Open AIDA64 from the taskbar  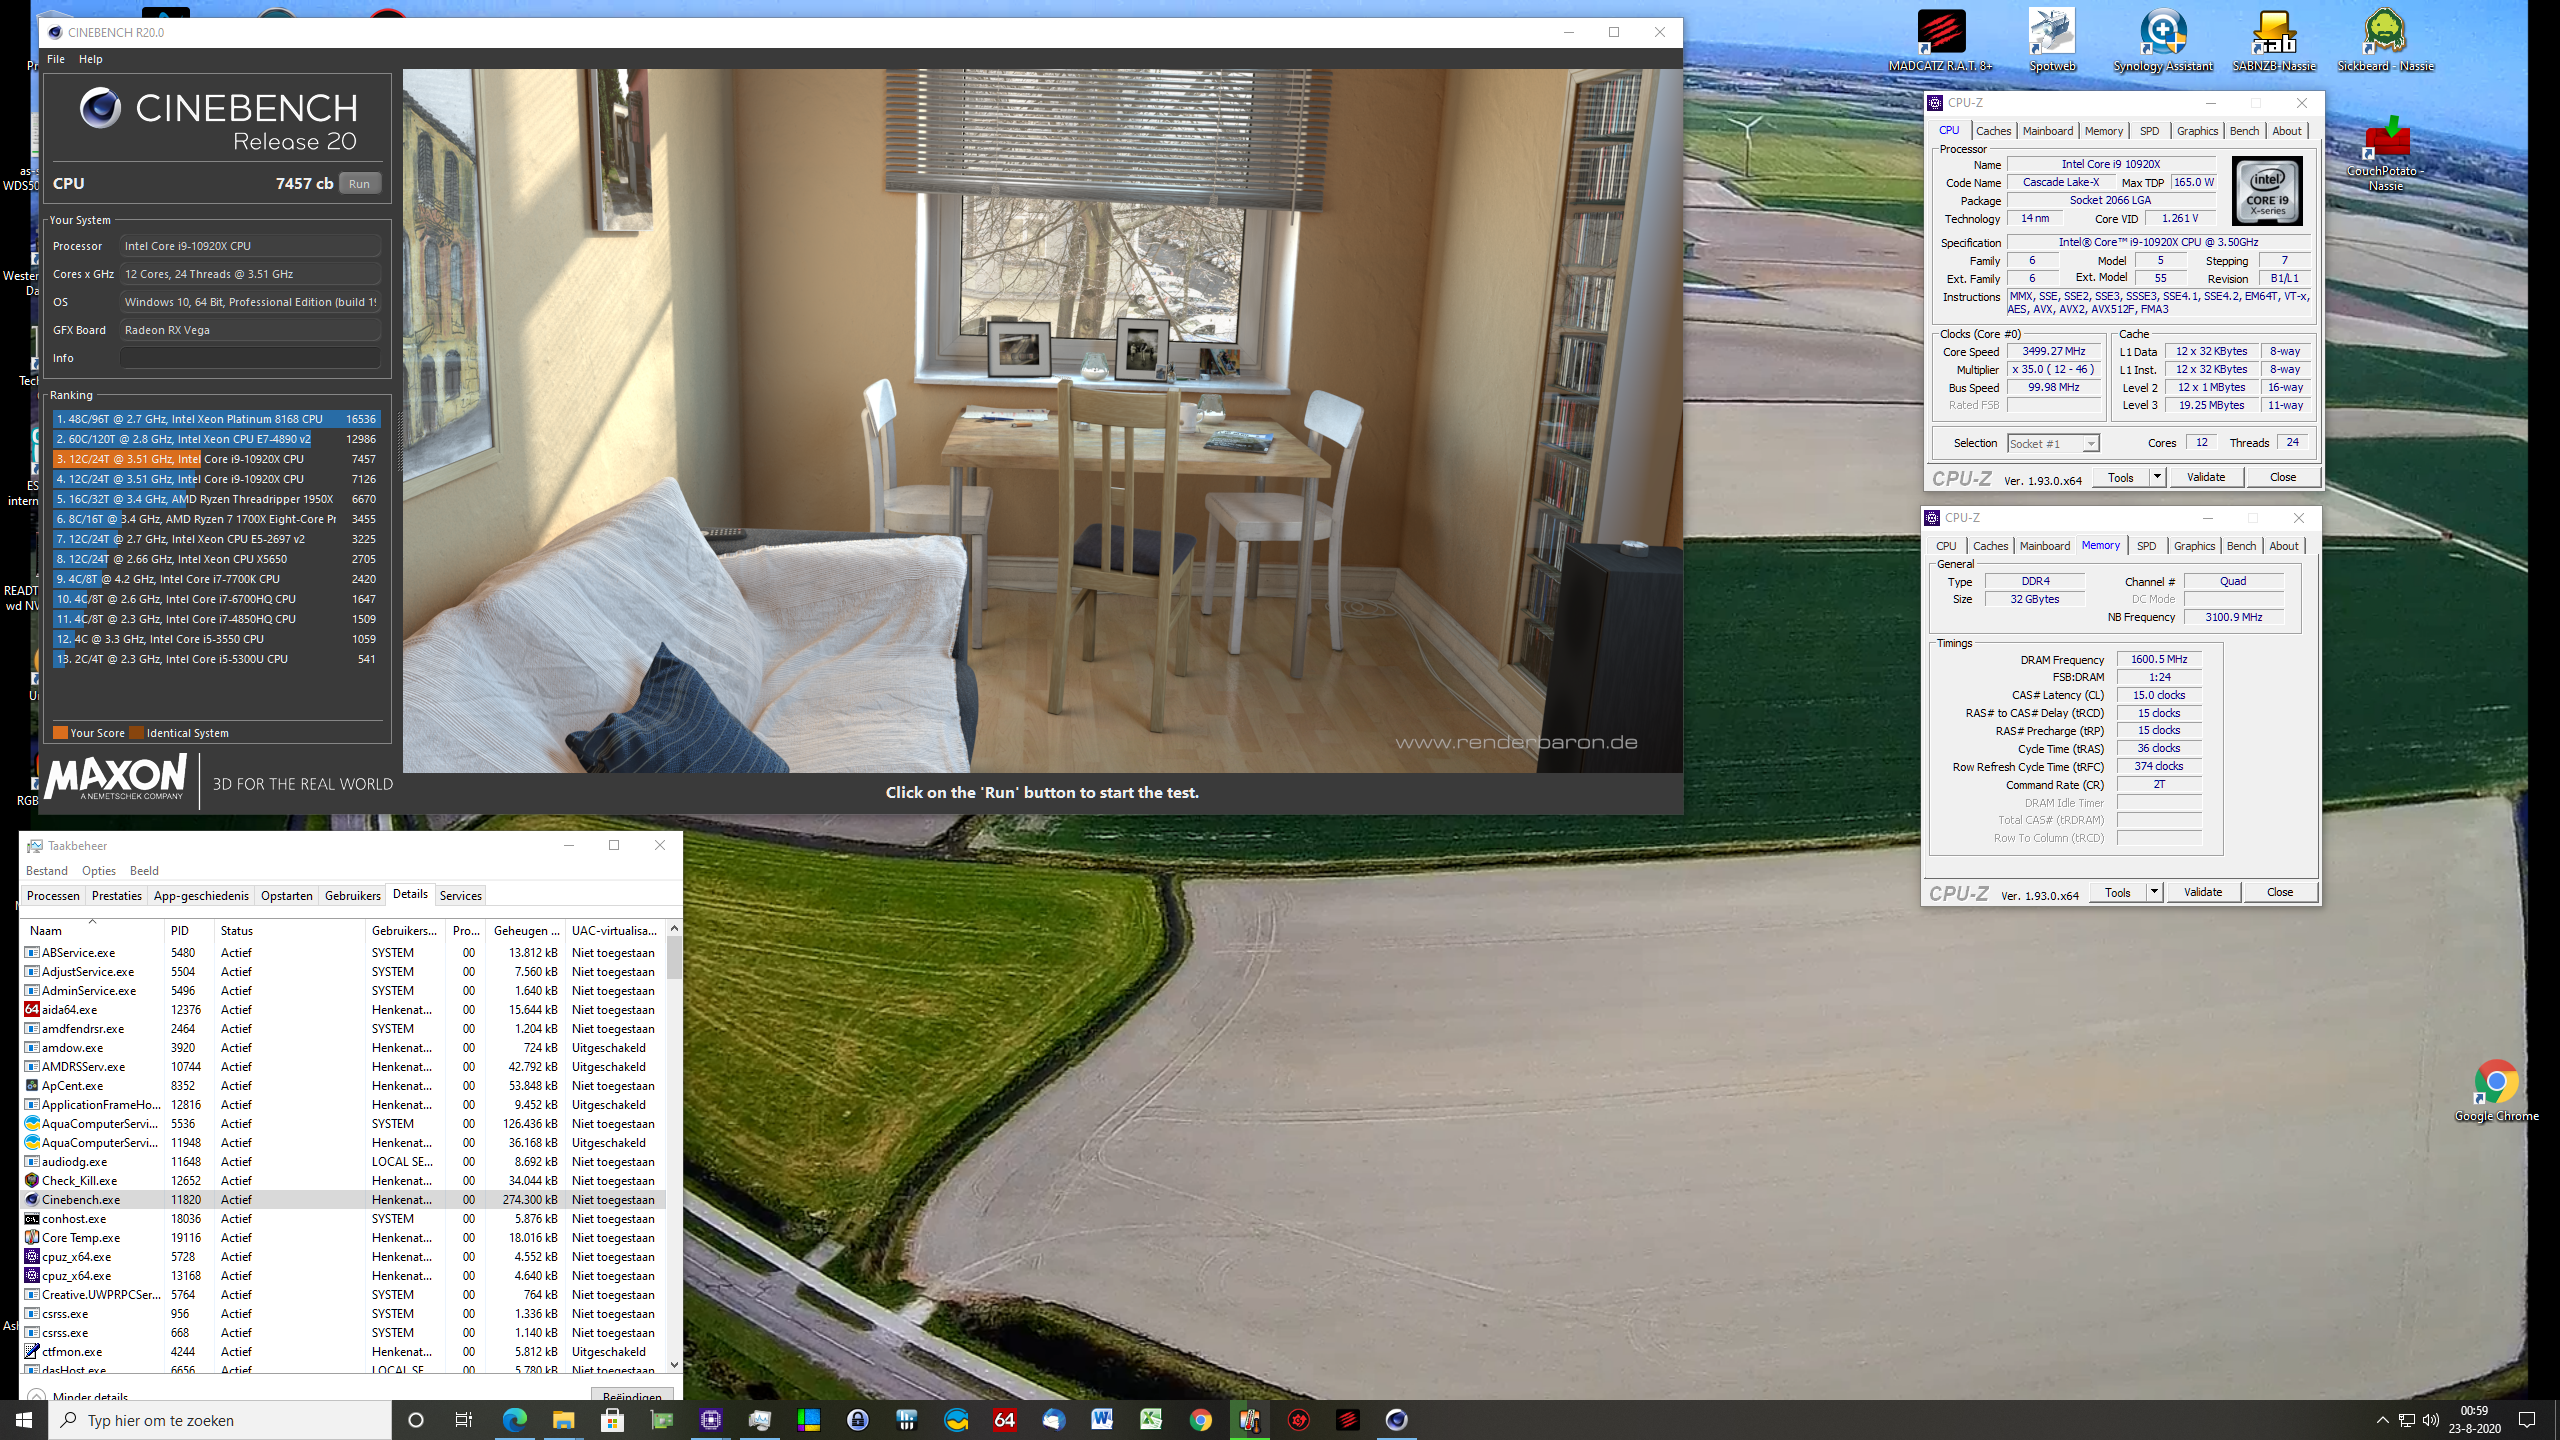click(1004, 1420)
